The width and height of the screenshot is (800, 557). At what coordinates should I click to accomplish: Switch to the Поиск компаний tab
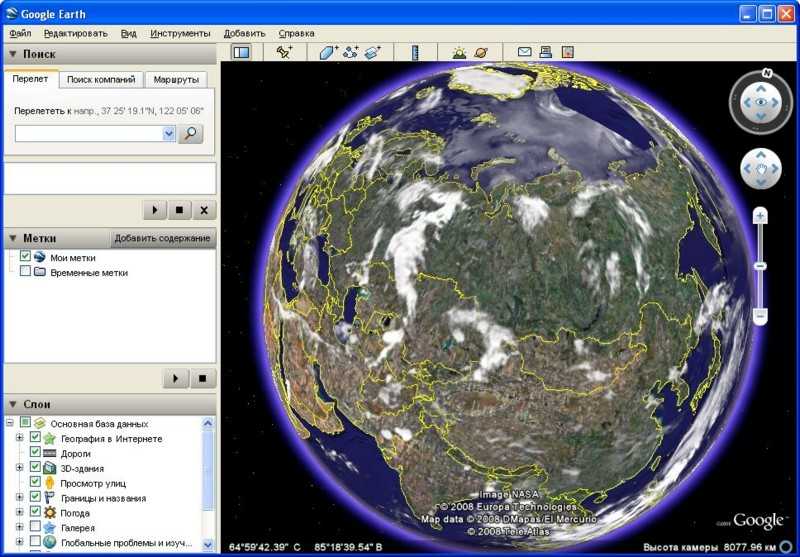[x=101, y=80]
